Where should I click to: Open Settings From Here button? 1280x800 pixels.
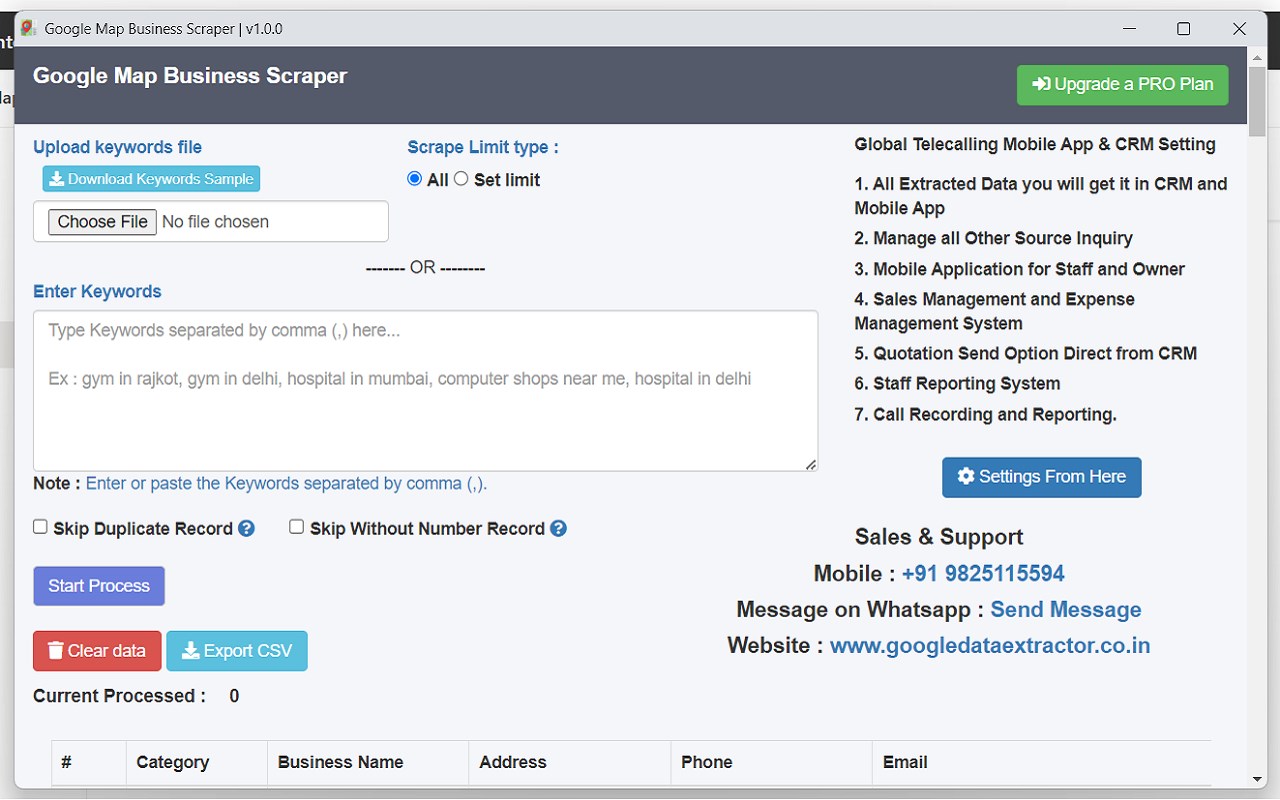point(1041,477)
